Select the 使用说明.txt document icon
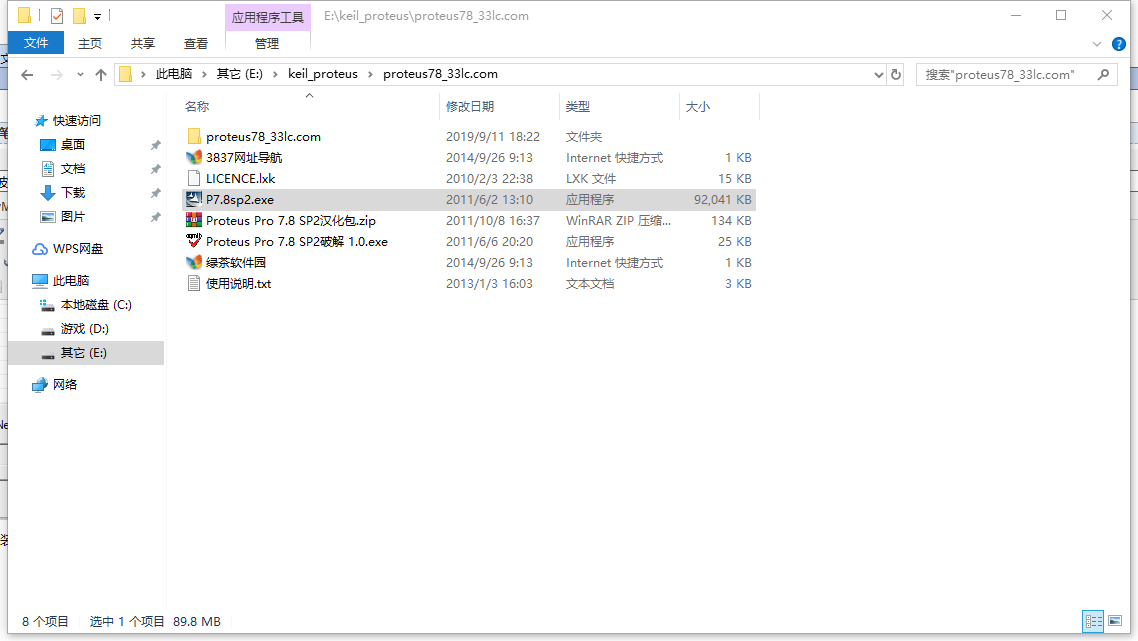This screenshot has width=1138, height=641. pos(194,283)
